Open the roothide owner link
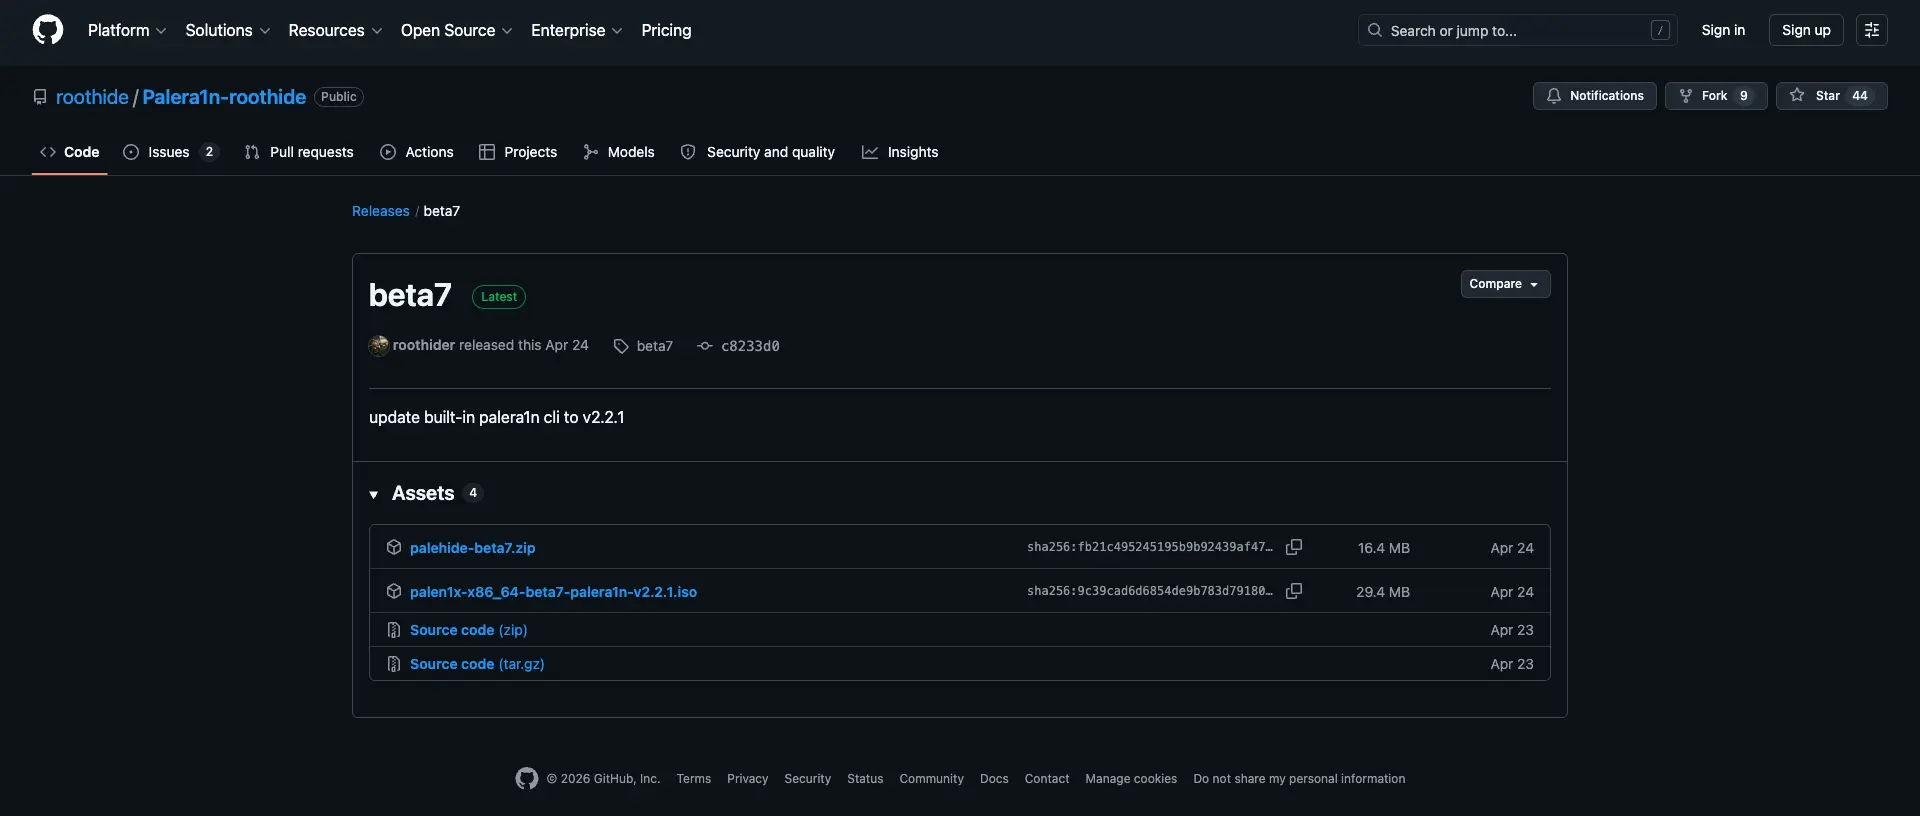 click(92, 97)
